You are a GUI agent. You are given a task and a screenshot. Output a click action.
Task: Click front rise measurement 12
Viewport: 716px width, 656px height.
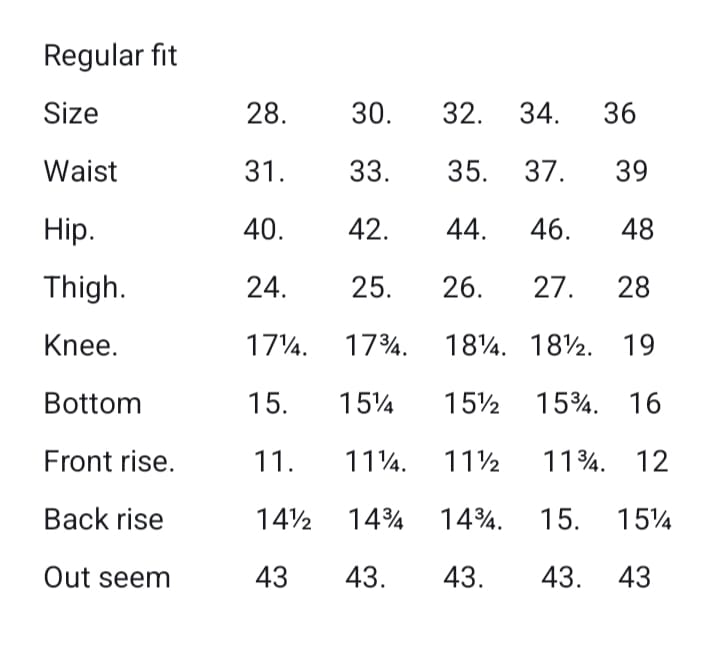(652, 462)
